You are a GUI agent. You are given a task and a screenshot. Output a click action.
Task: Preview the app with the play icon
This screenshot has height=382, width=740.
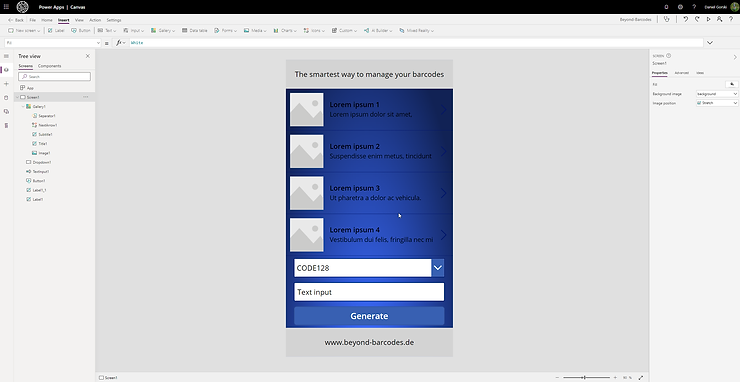click(x=708, y=19)
